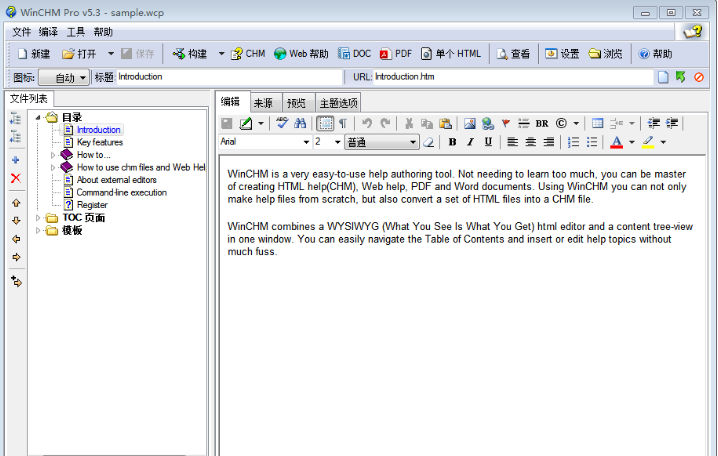
Task: Click the help book icon at menu bar right
Action: (x=692, y=32)
